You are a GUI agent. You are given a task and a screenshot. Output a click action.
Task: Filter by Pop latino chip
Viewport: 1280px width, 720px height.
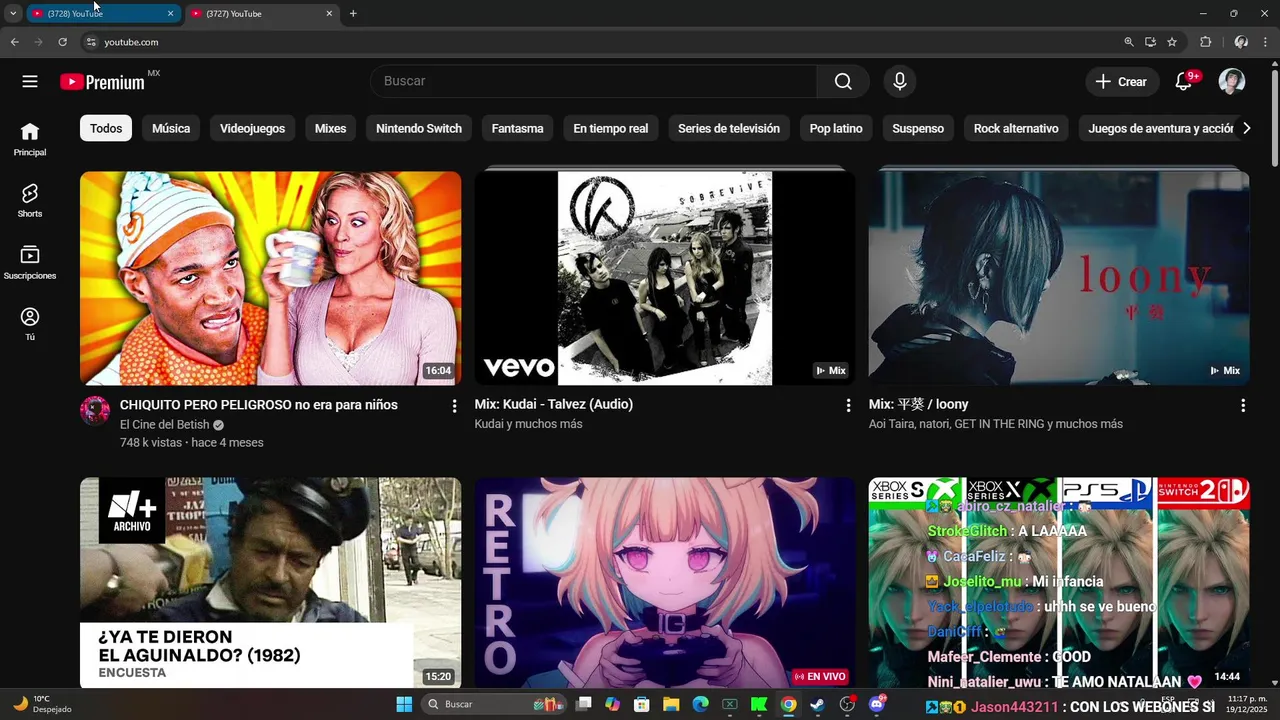click(836, 128)
